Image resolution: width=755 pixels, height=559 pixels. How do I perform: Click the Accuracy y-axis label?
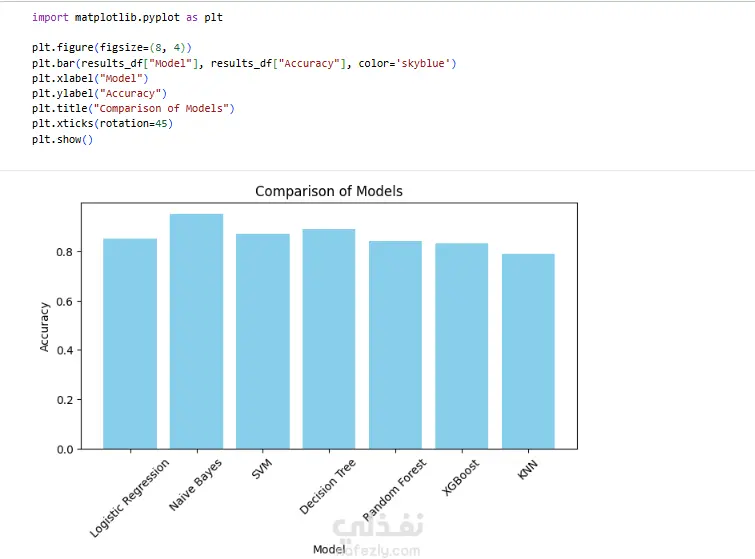pyautogui.click(x=44, y=327)
